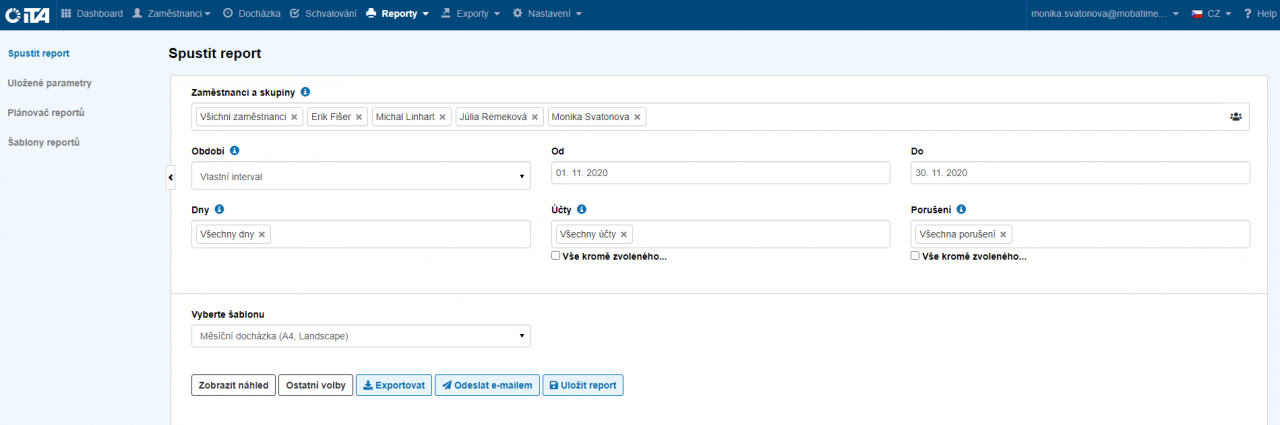The height and width of the screenshot is (425, 1280).
Task: Click info icon next to Zaměstnanci a skupiny
Action: [x=305, y=92]
